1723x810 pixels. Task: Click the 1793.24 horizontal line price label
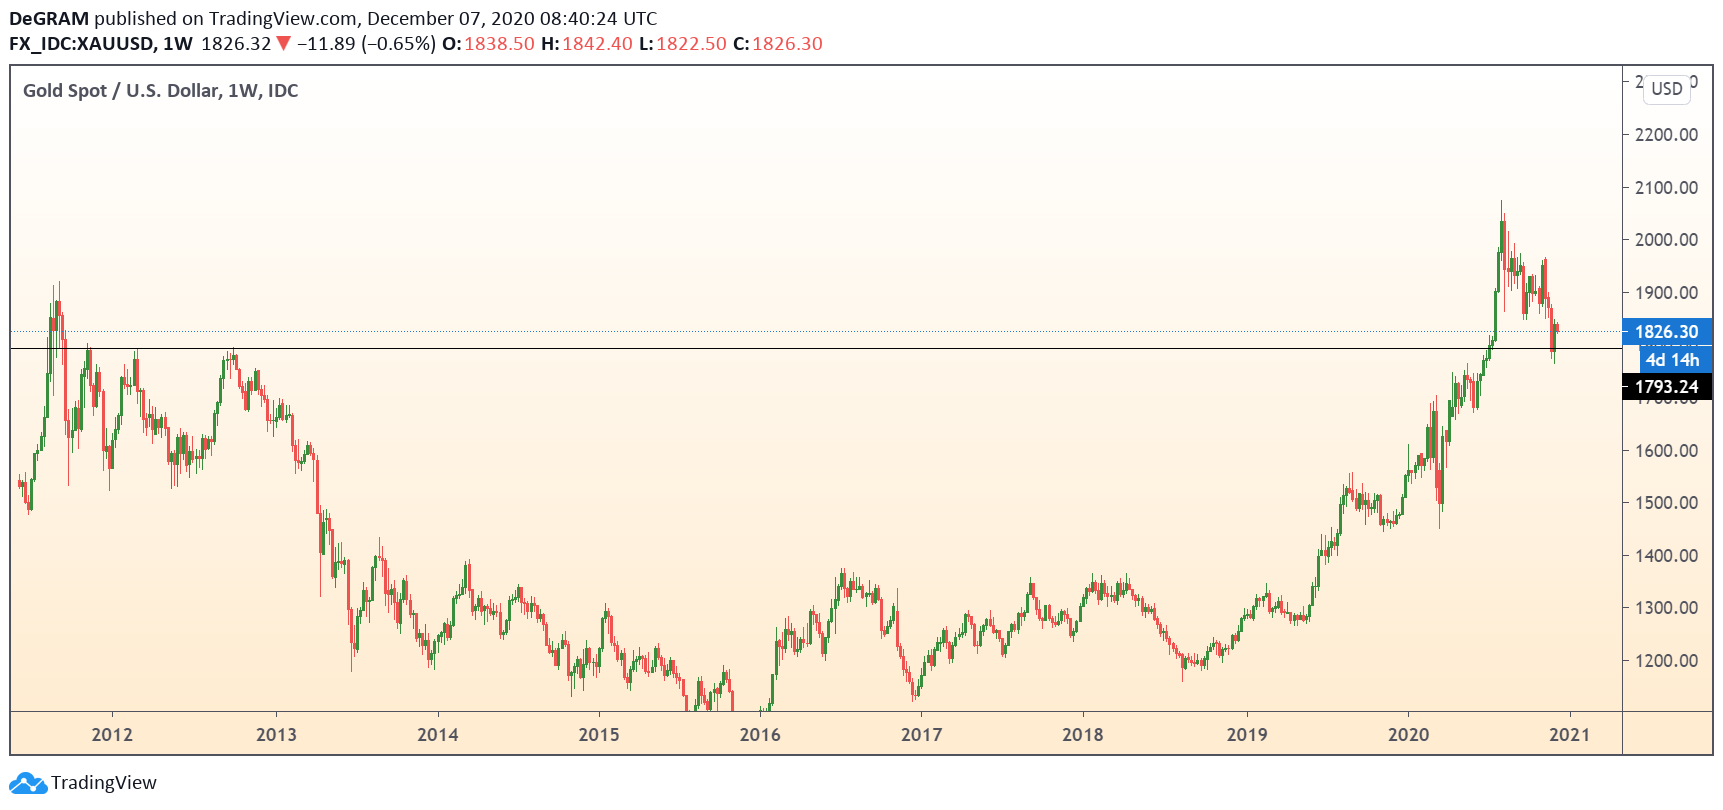[1667, 387]
